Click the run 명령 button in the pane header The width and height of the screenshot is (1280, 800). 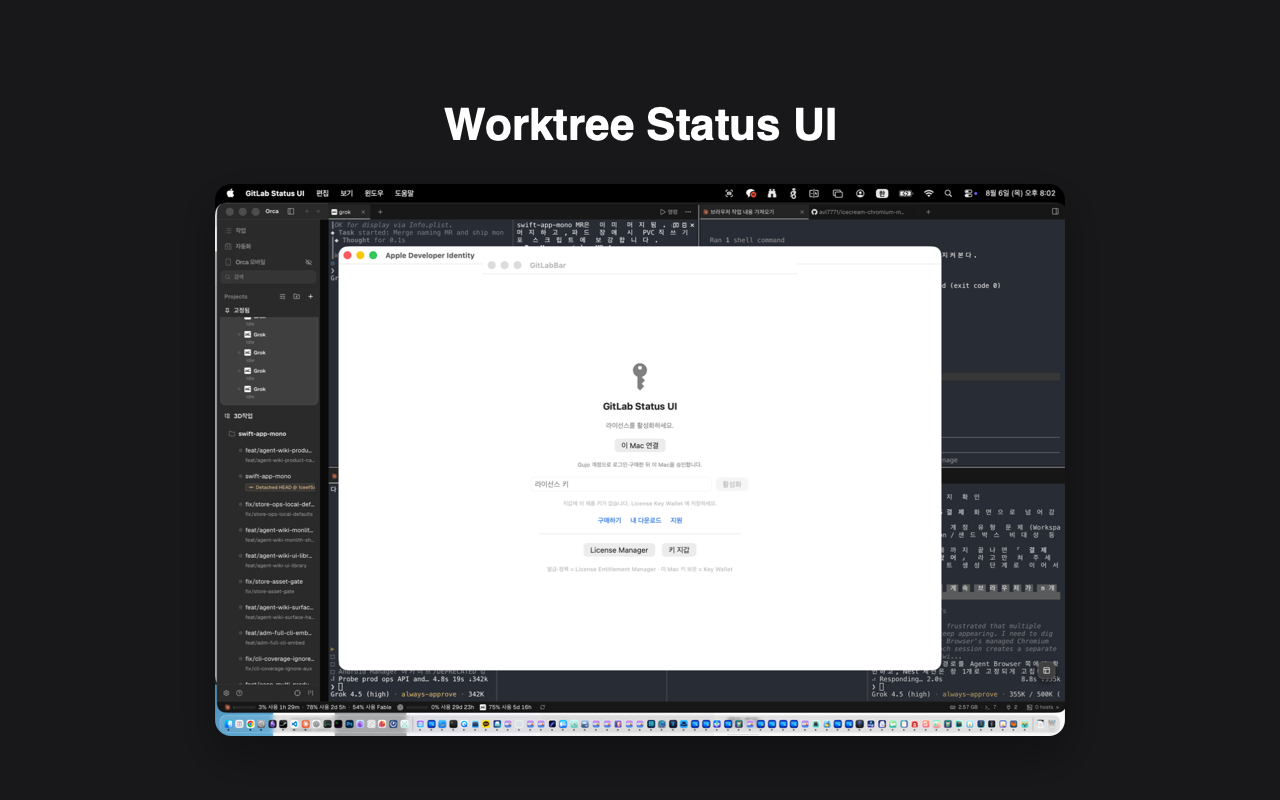click(669, 212)
